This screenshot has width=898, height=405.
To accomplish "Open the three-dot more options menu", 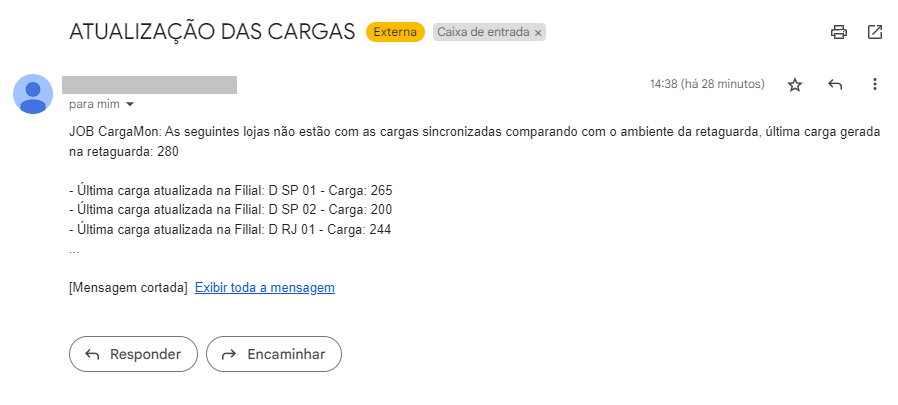I will point(875,85).
